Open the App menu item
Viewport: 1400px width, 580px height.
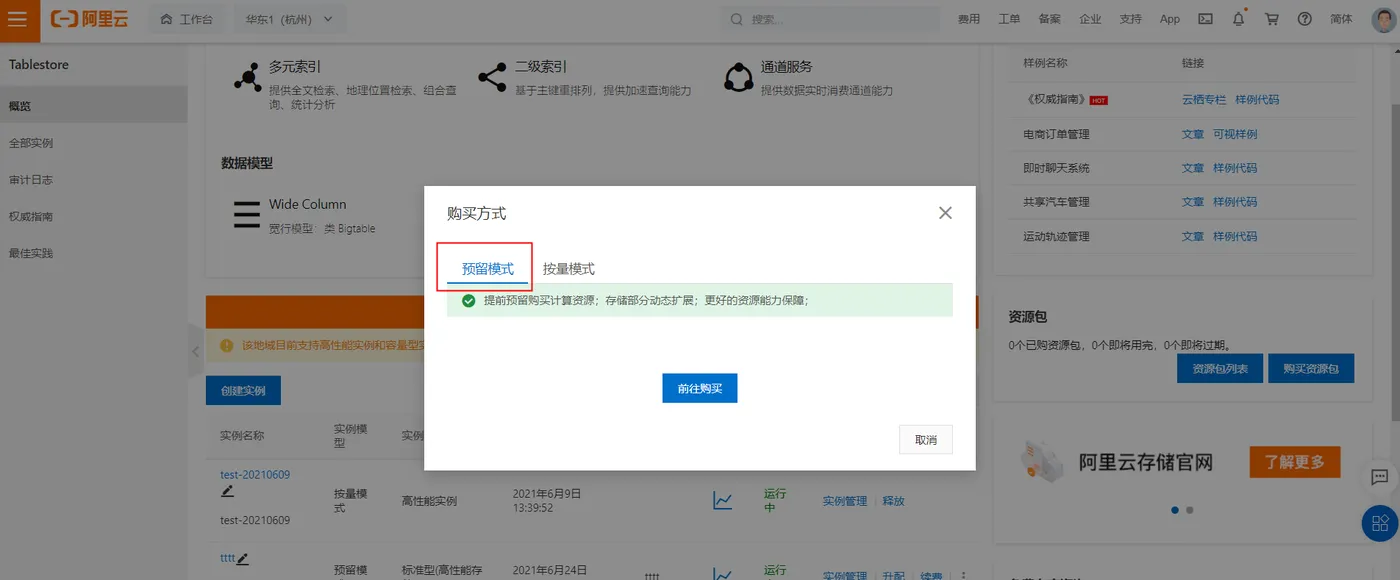pos(1170,19)
